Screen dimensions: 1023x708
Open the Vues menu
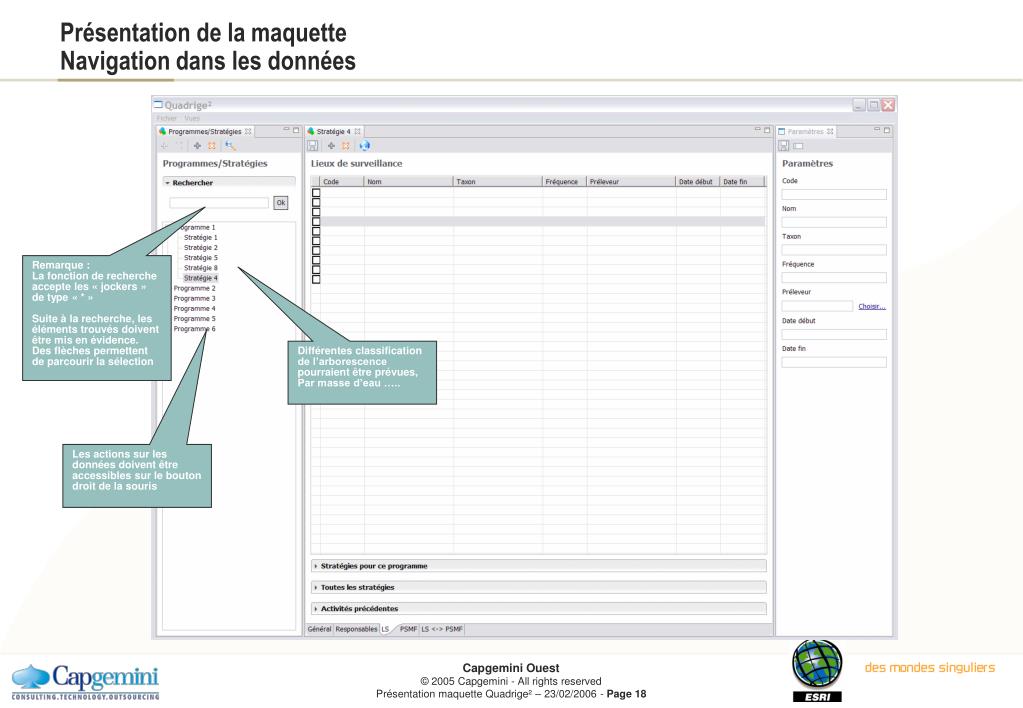(192, 118)
